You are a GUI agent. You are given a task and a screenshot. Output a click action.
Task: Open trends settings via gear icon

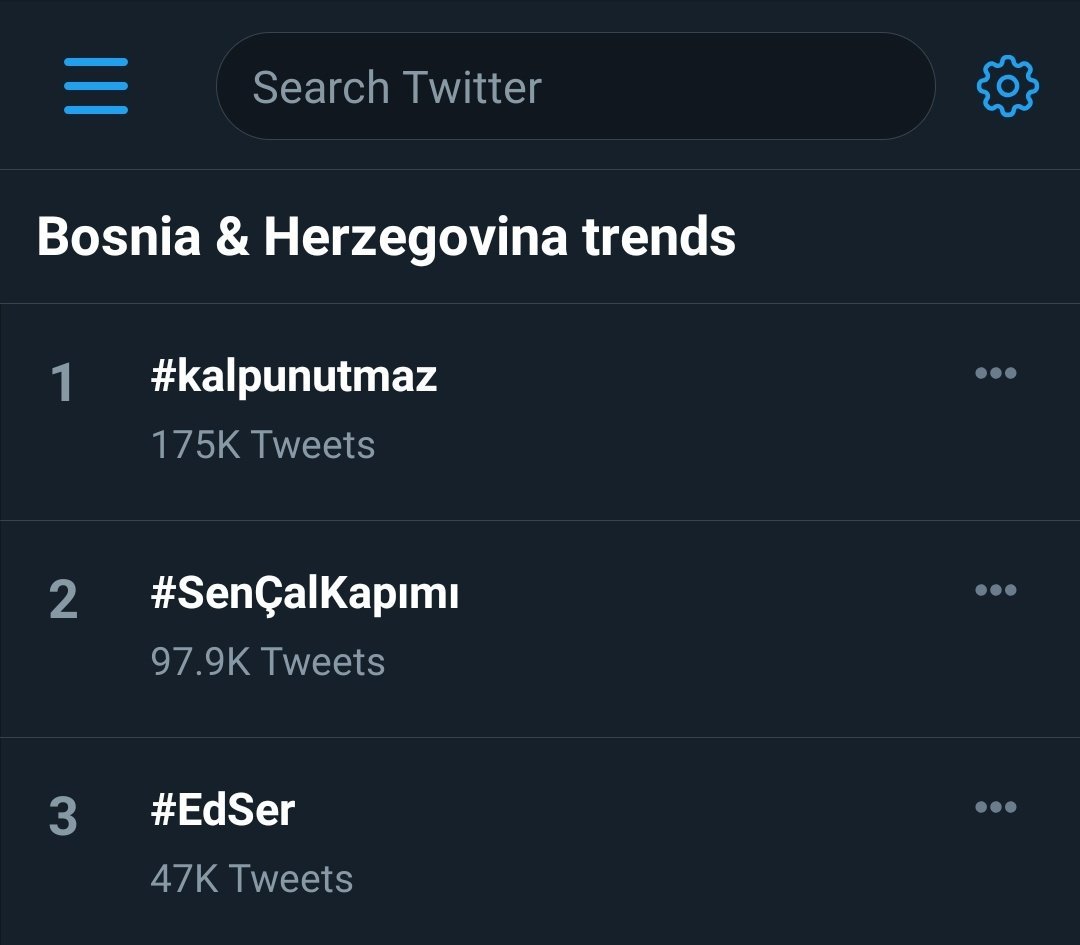pos(1007,86)
